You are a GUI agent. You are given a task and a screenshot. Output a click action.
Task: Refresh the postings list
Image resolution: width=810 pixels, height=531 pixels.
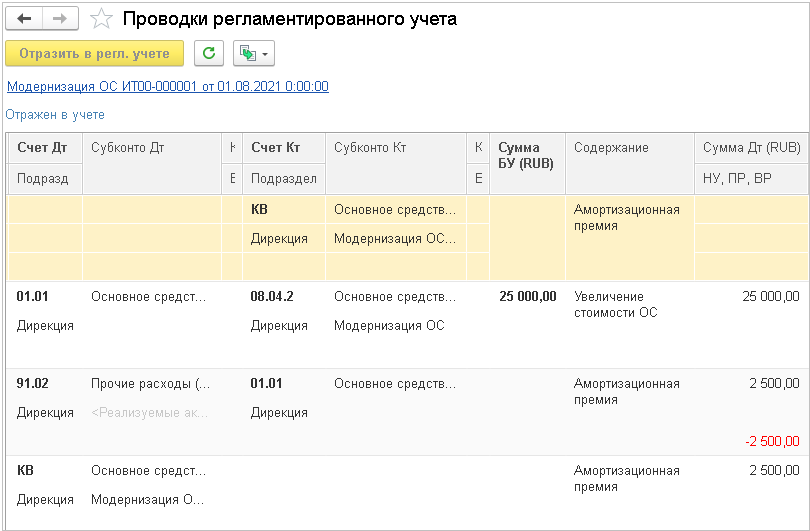click(208, 53)
